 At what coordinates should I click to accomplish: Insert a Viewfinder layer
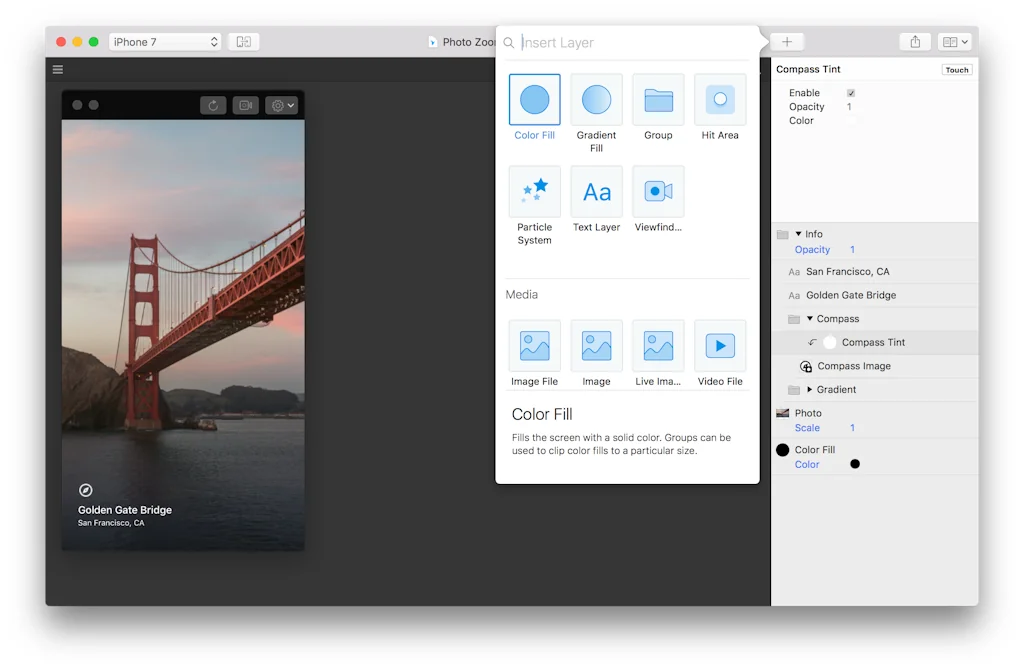(658, 191)
